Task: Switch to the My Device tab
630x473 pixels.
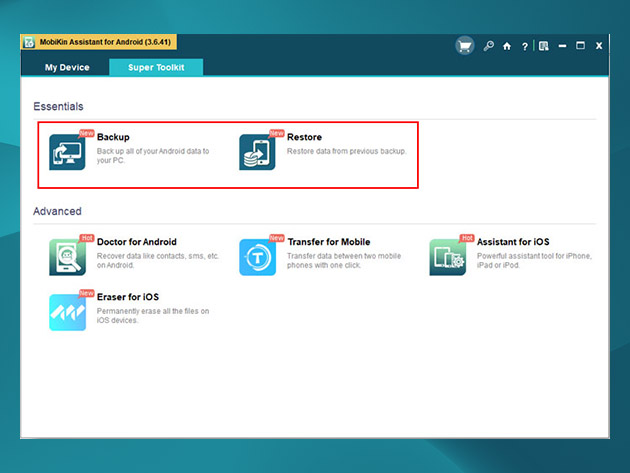Action: tap(67, 68)
